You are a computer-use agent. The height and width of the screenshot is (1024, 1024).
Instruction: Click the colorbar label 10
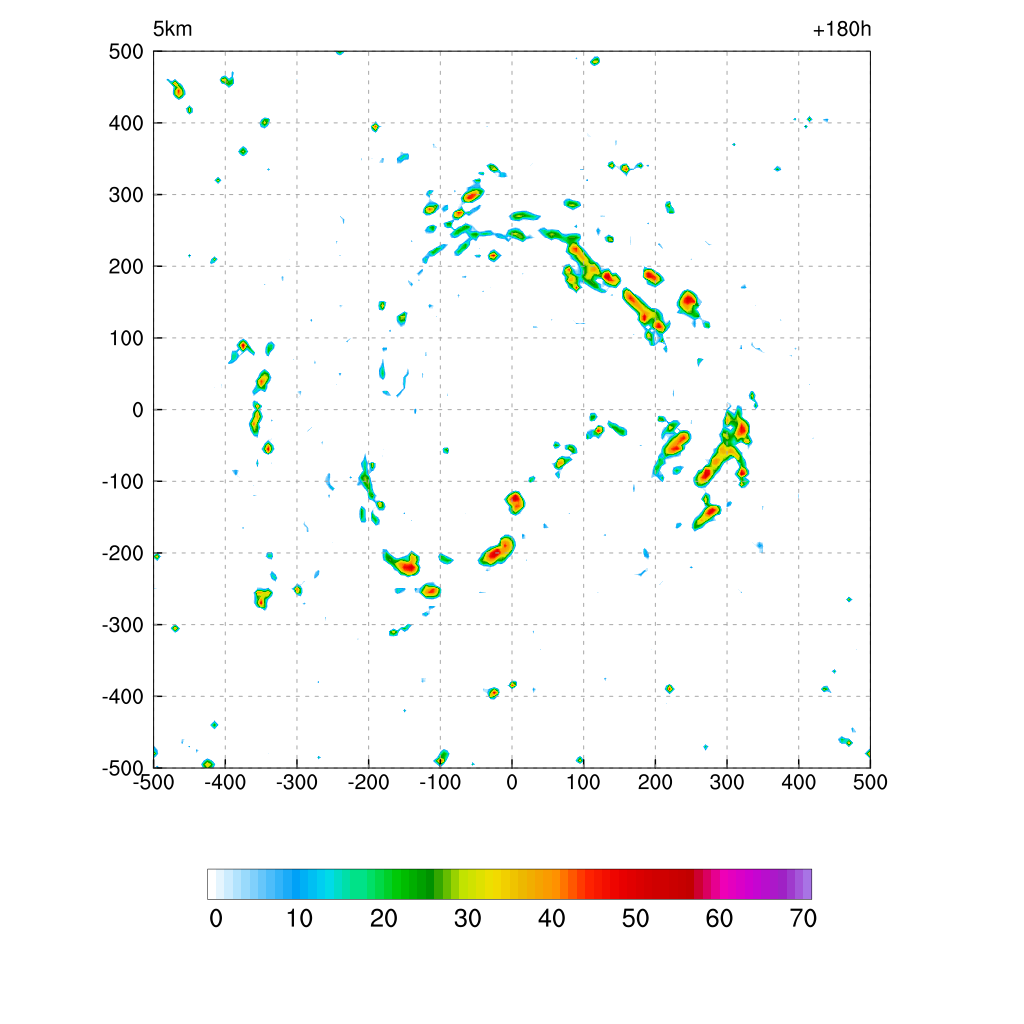point(300,919)
